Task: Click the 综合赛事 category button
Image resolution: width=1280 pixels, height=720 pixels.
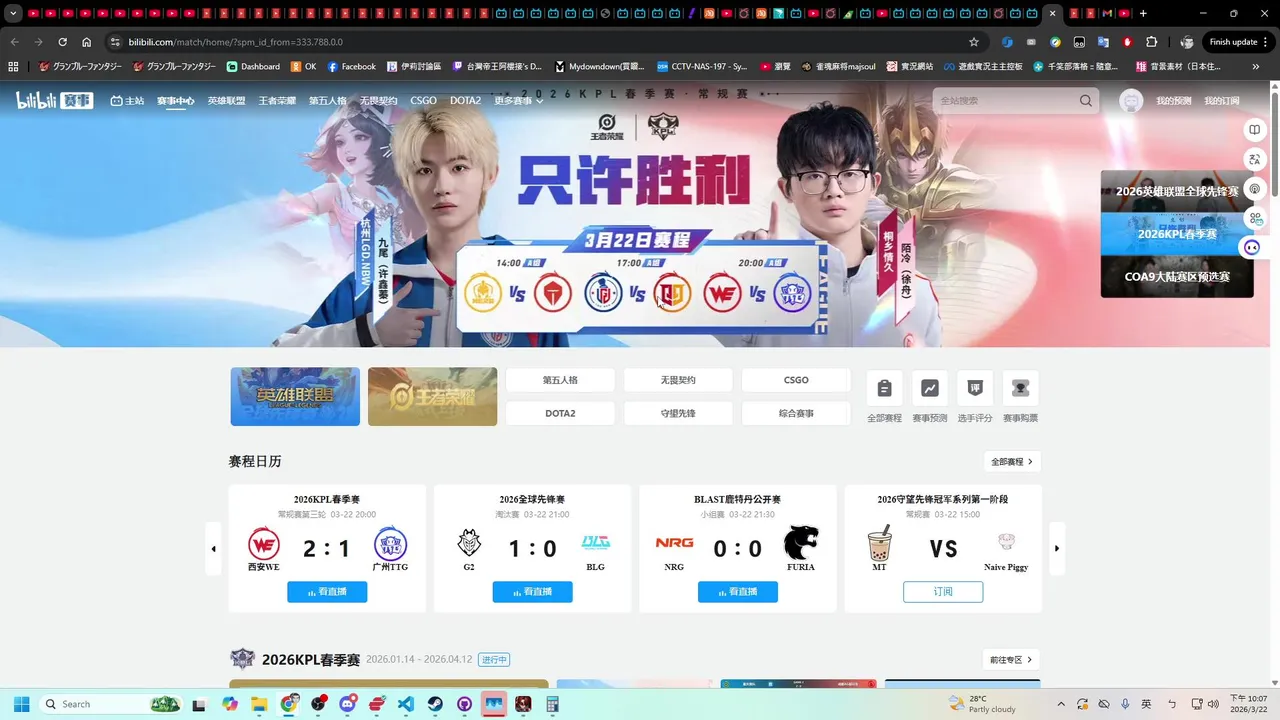Action: pos(796,413)
